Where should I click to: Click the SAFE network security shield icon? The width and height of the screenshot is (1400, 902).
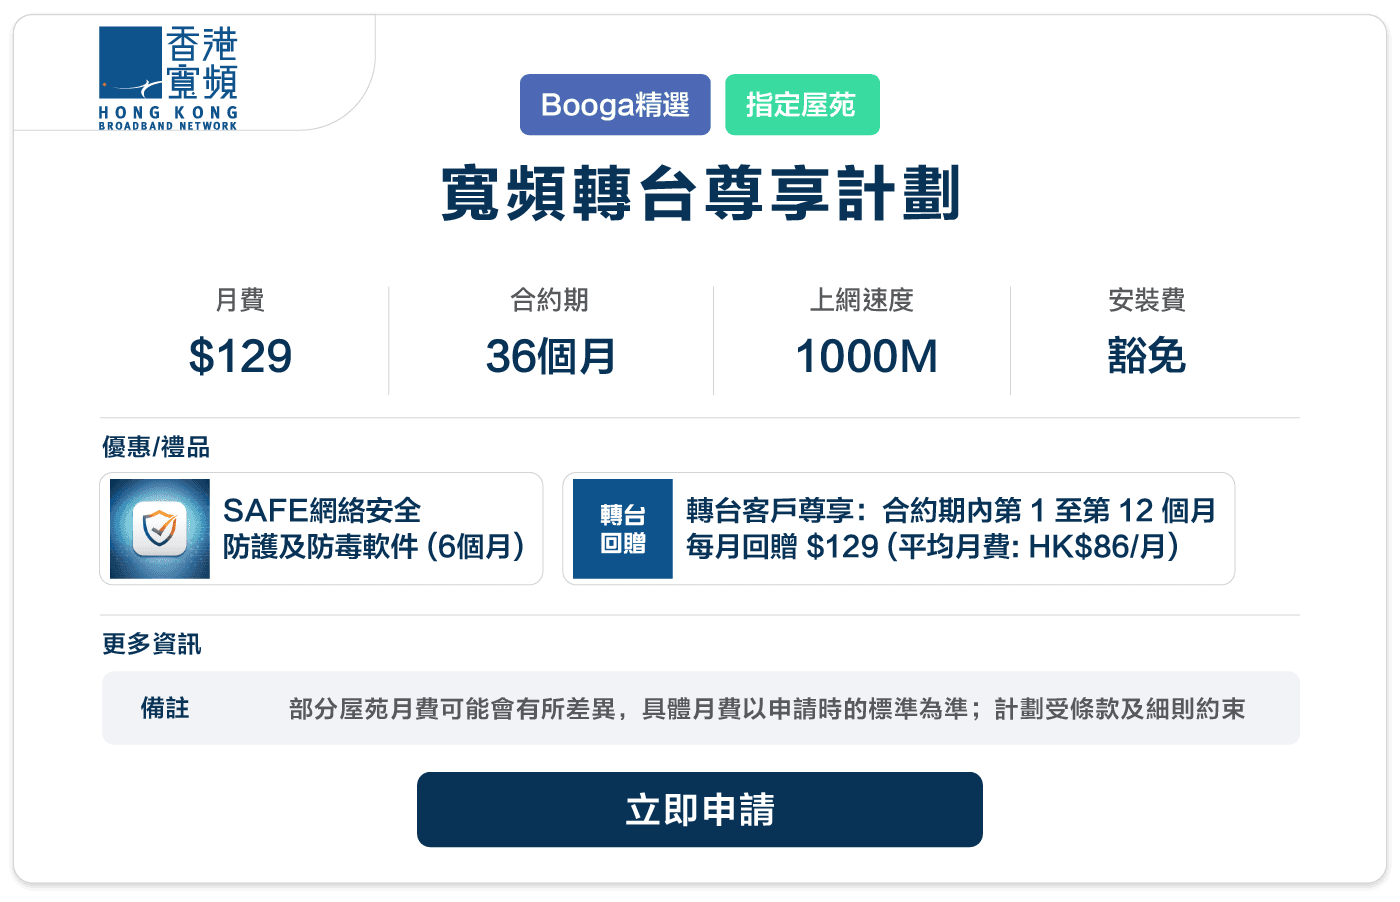(160, 529)
